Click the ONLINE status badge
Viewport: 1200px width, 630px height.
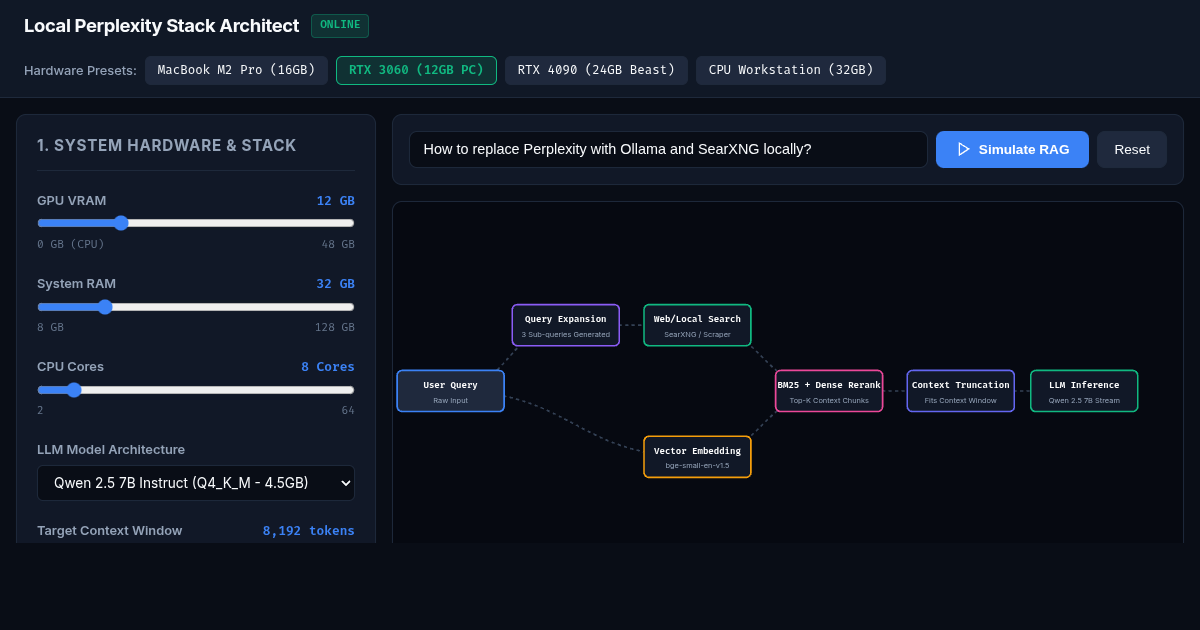pos(340,26)
